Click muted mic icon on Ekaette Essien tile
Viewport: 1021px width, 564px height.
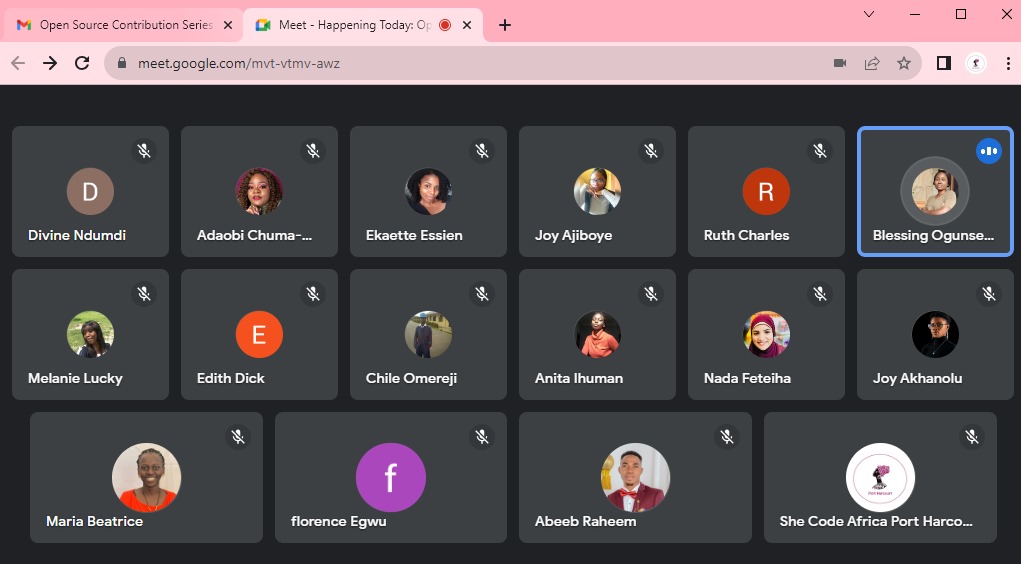coord(482,151)
